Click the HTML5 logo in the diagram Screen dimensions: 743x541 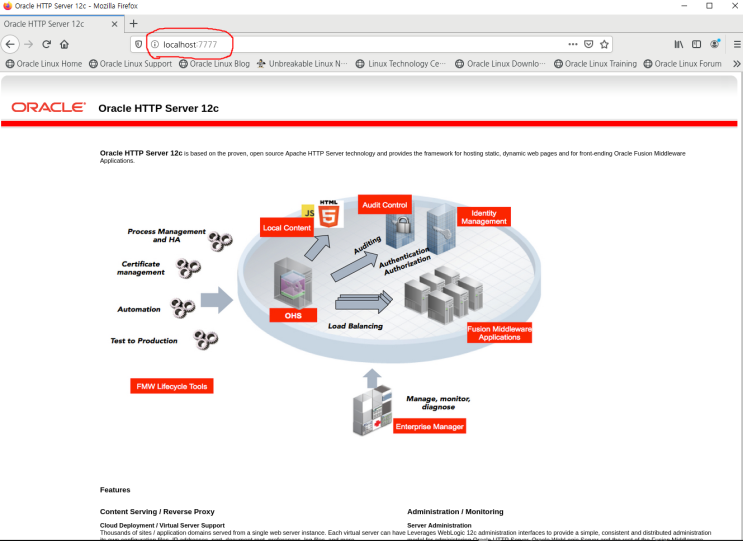coord(329,214)
